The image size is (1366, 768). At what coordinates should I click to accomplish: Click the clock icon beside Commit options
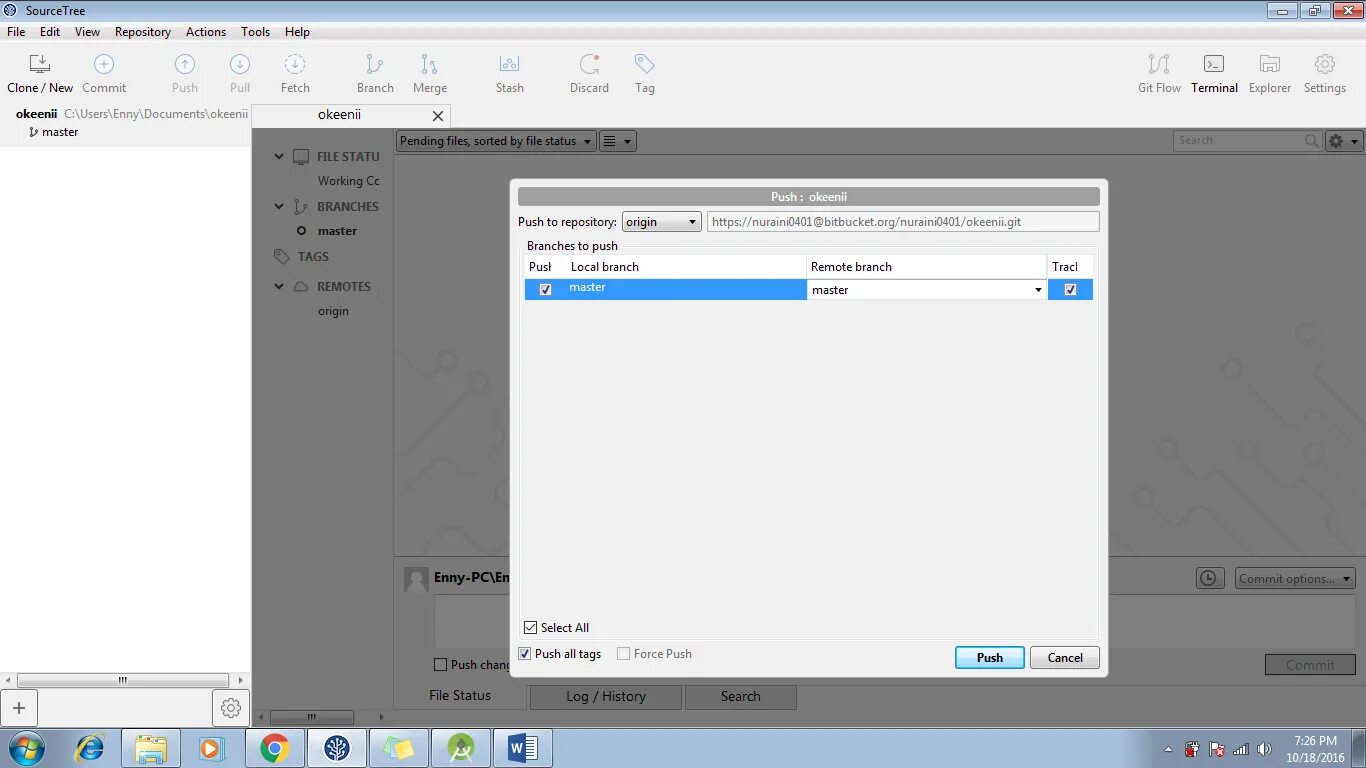(1210, 578)
